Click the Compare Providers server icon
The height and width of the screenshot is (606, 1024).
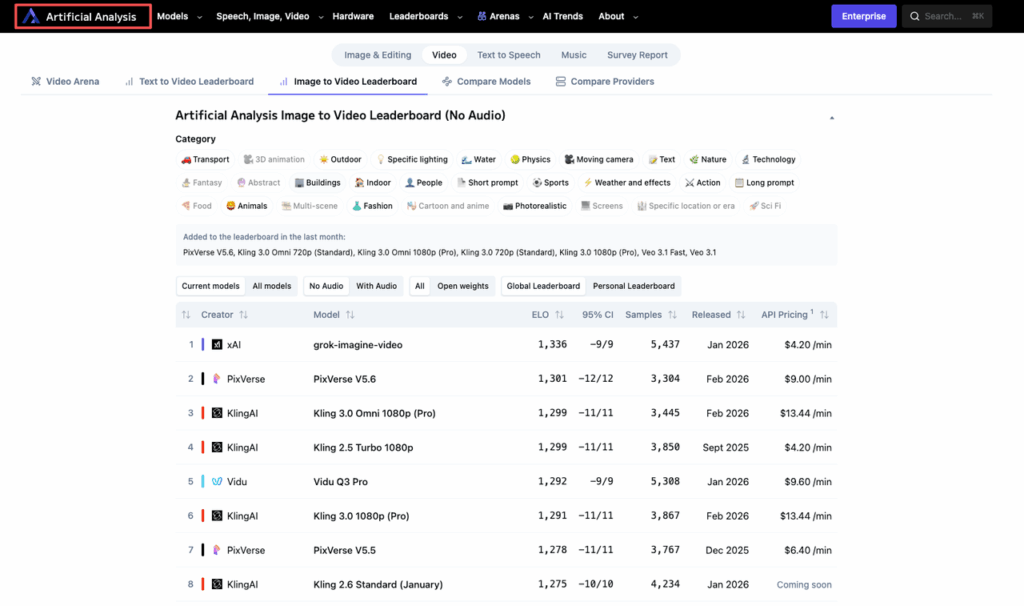560,82
